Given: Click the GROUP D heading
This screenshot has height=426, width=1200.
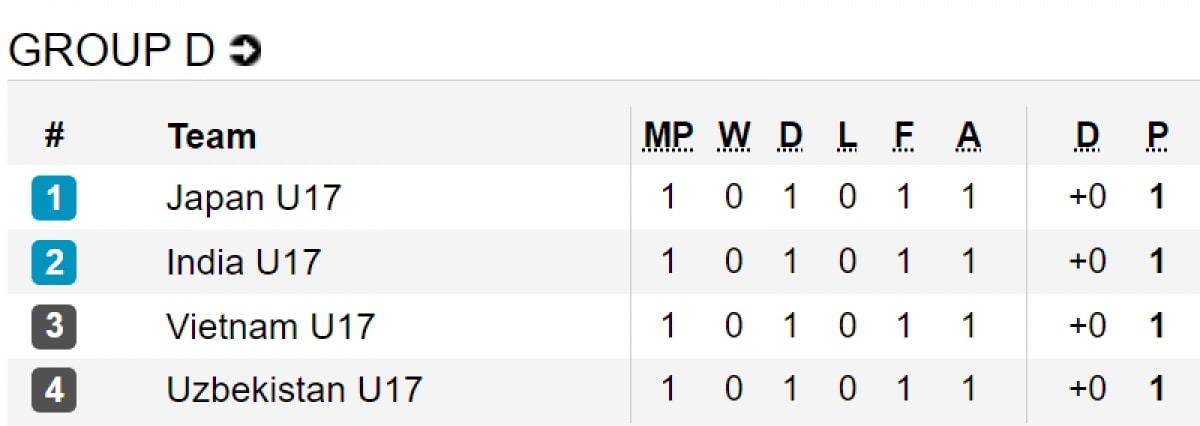Looking at the screenshot, I should point(111,51).
